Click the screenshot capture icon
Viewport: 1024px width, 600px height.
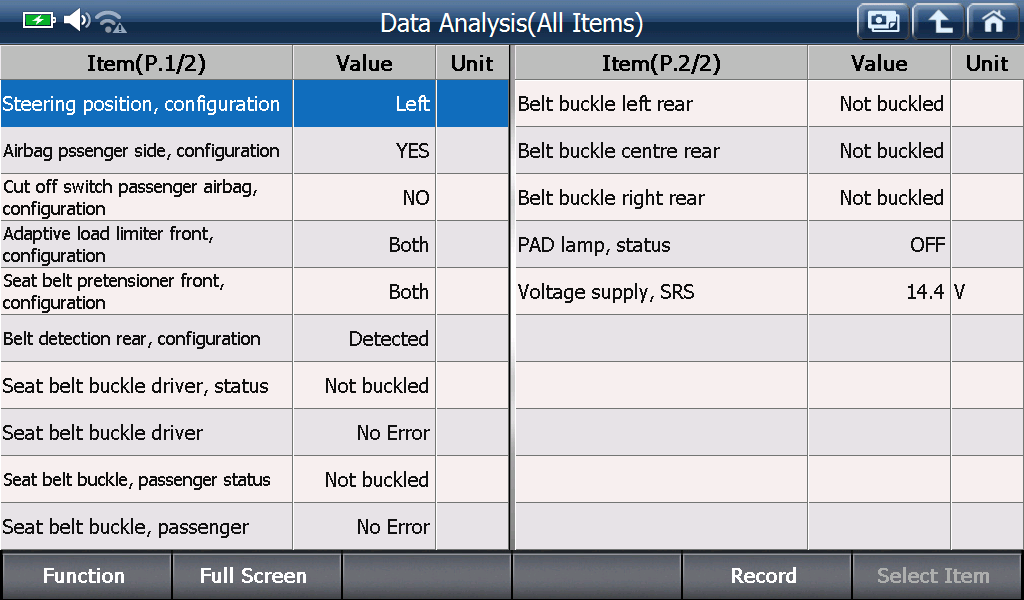pyautogui.click(x=883, y=22)
